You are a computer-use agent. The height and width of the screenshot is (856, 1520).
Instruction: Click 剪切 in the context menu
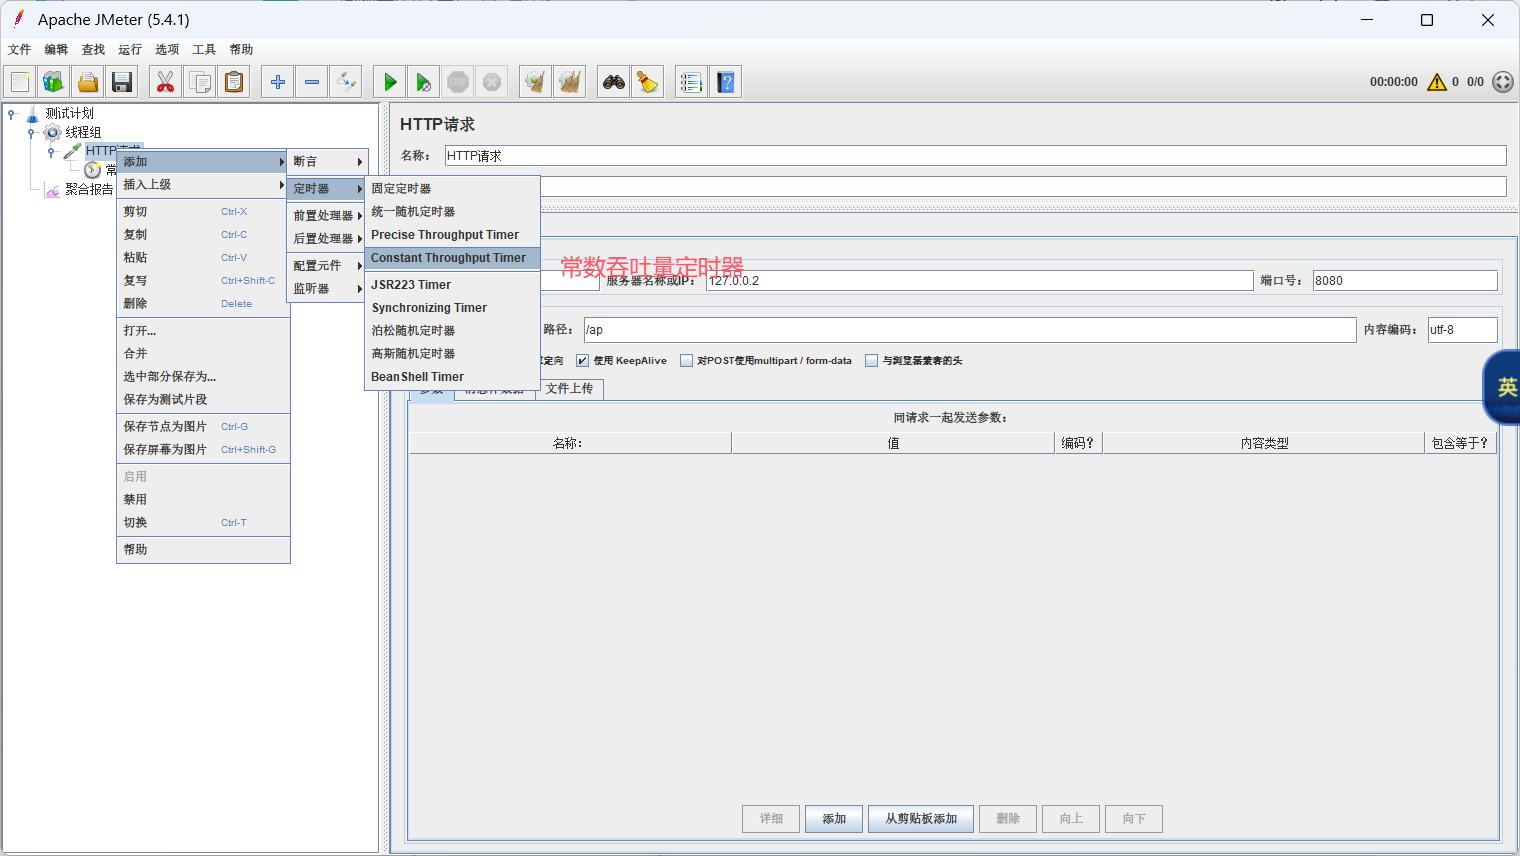coord(203,212)
